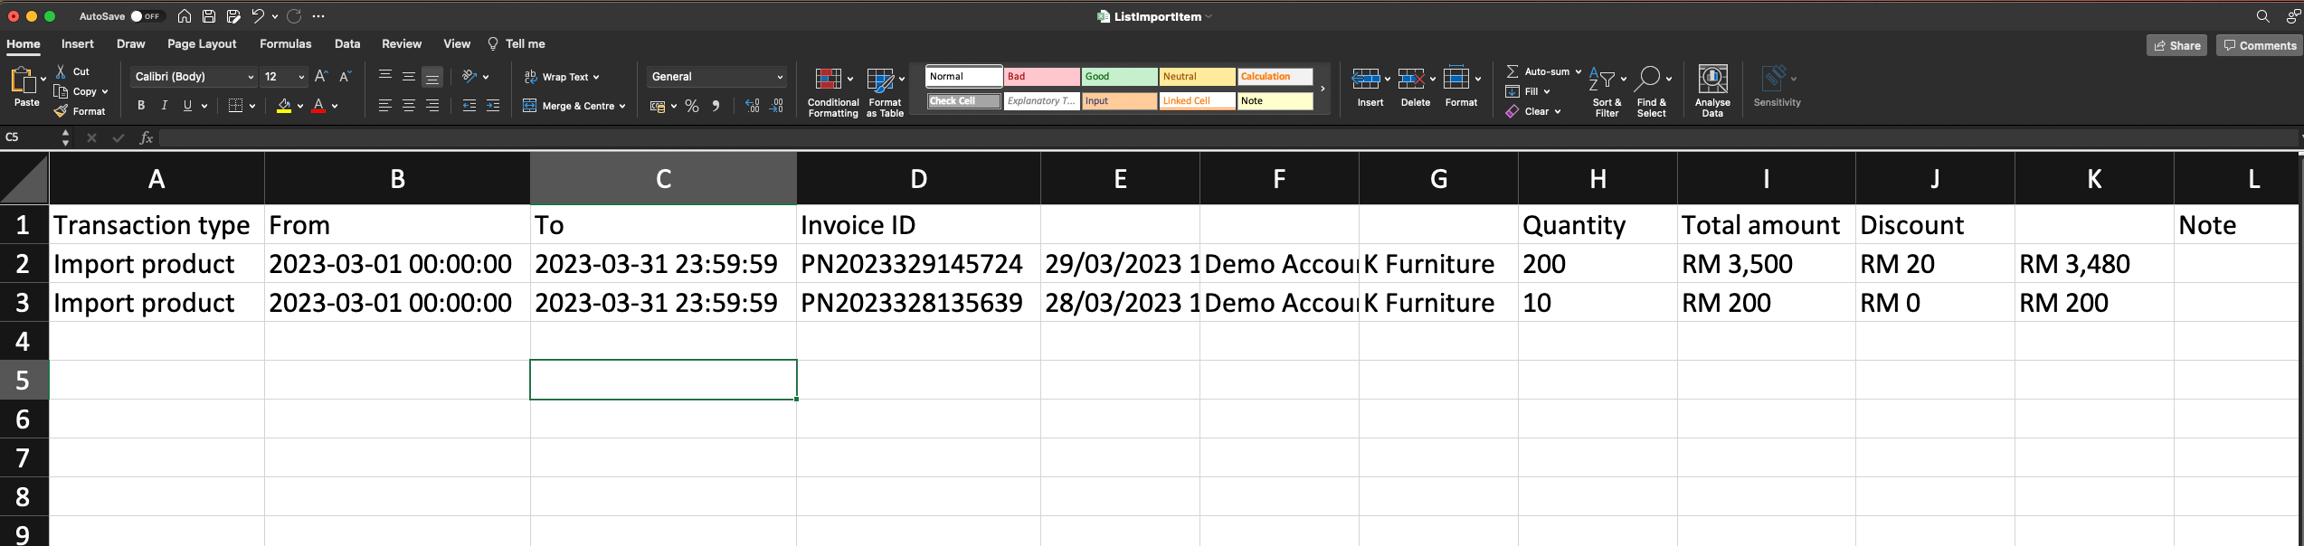Click the Save icon in title bar

209,16
